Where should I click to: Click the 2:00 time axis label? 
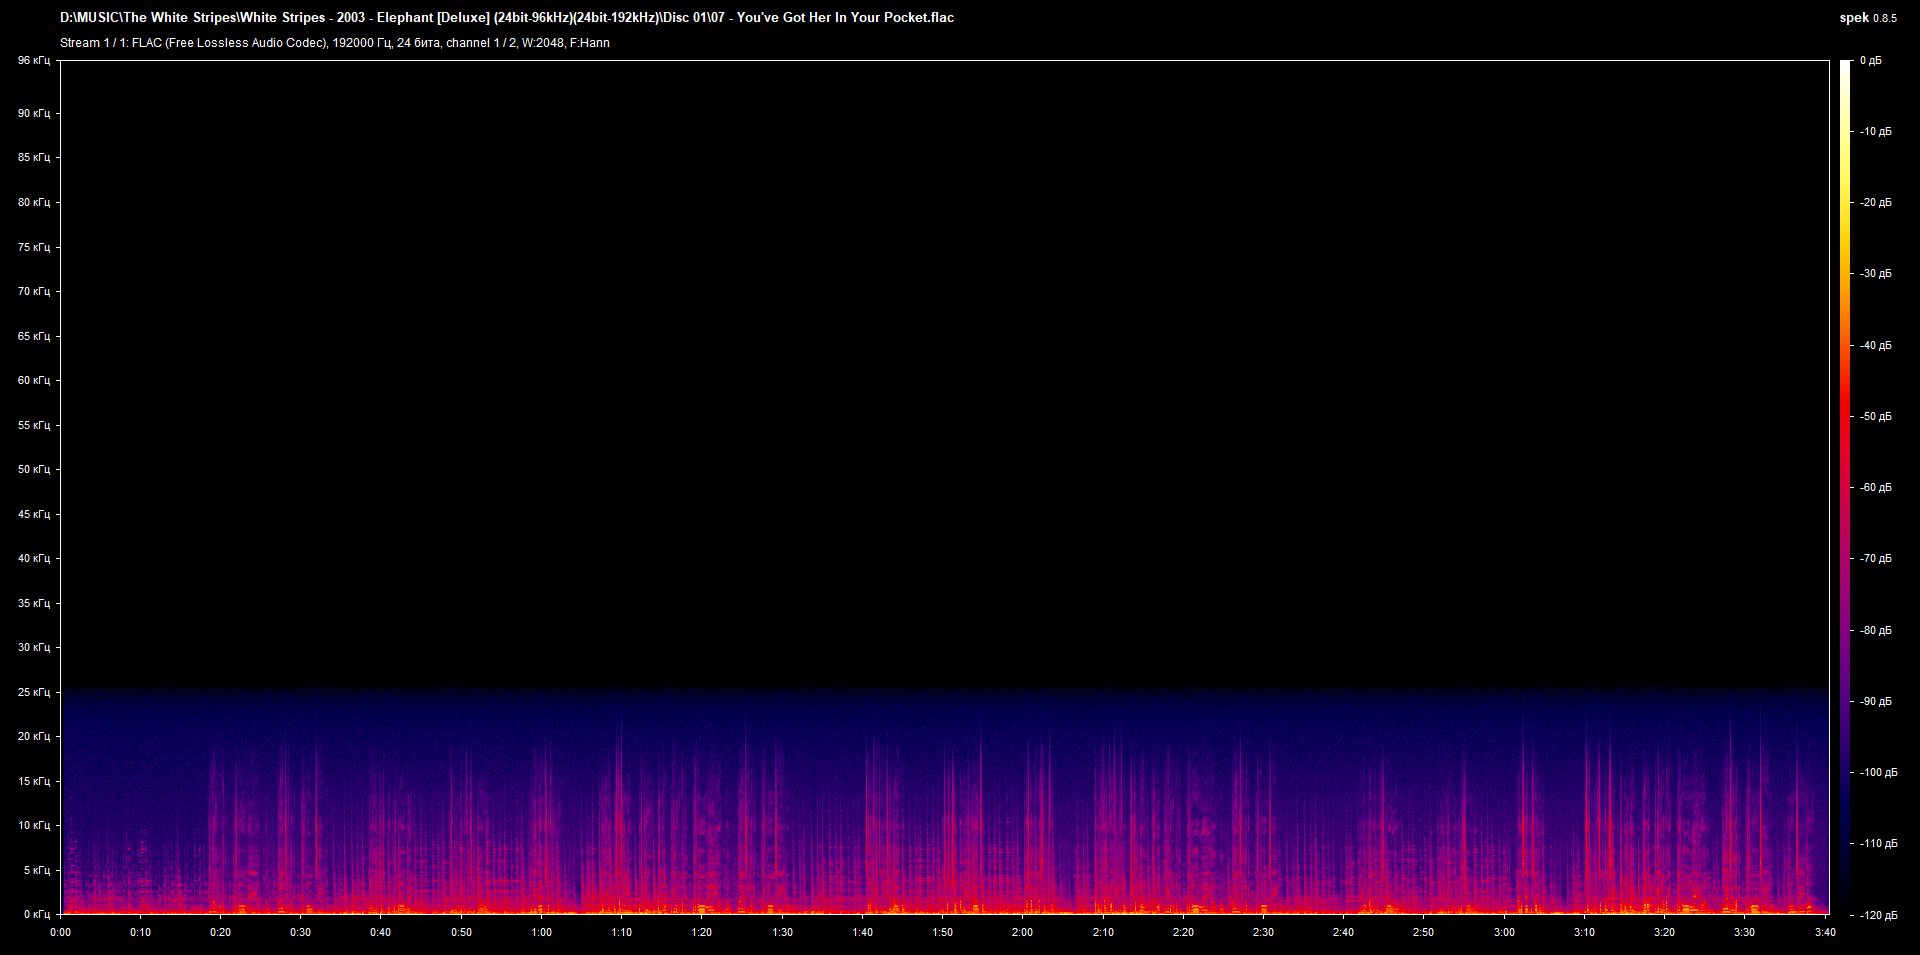1022,932
